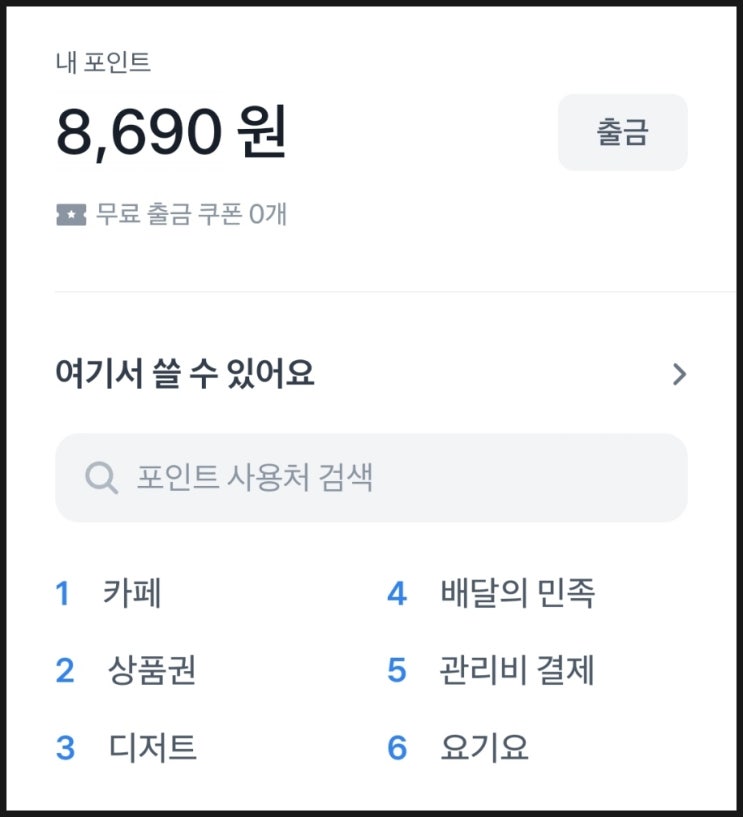Open the 여기서 쓸 수 있어요 heading

coord(185,374)
